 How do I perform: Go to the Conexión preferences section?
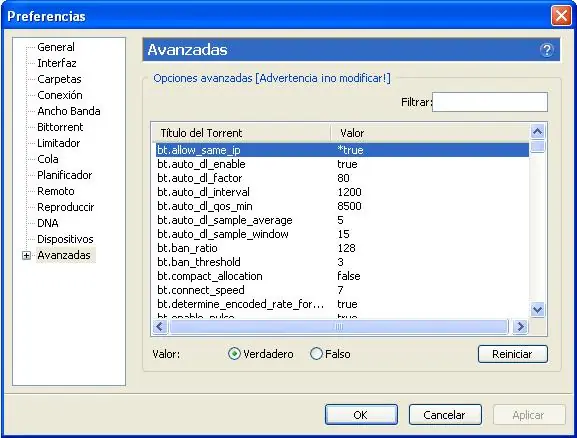(60, 95)
